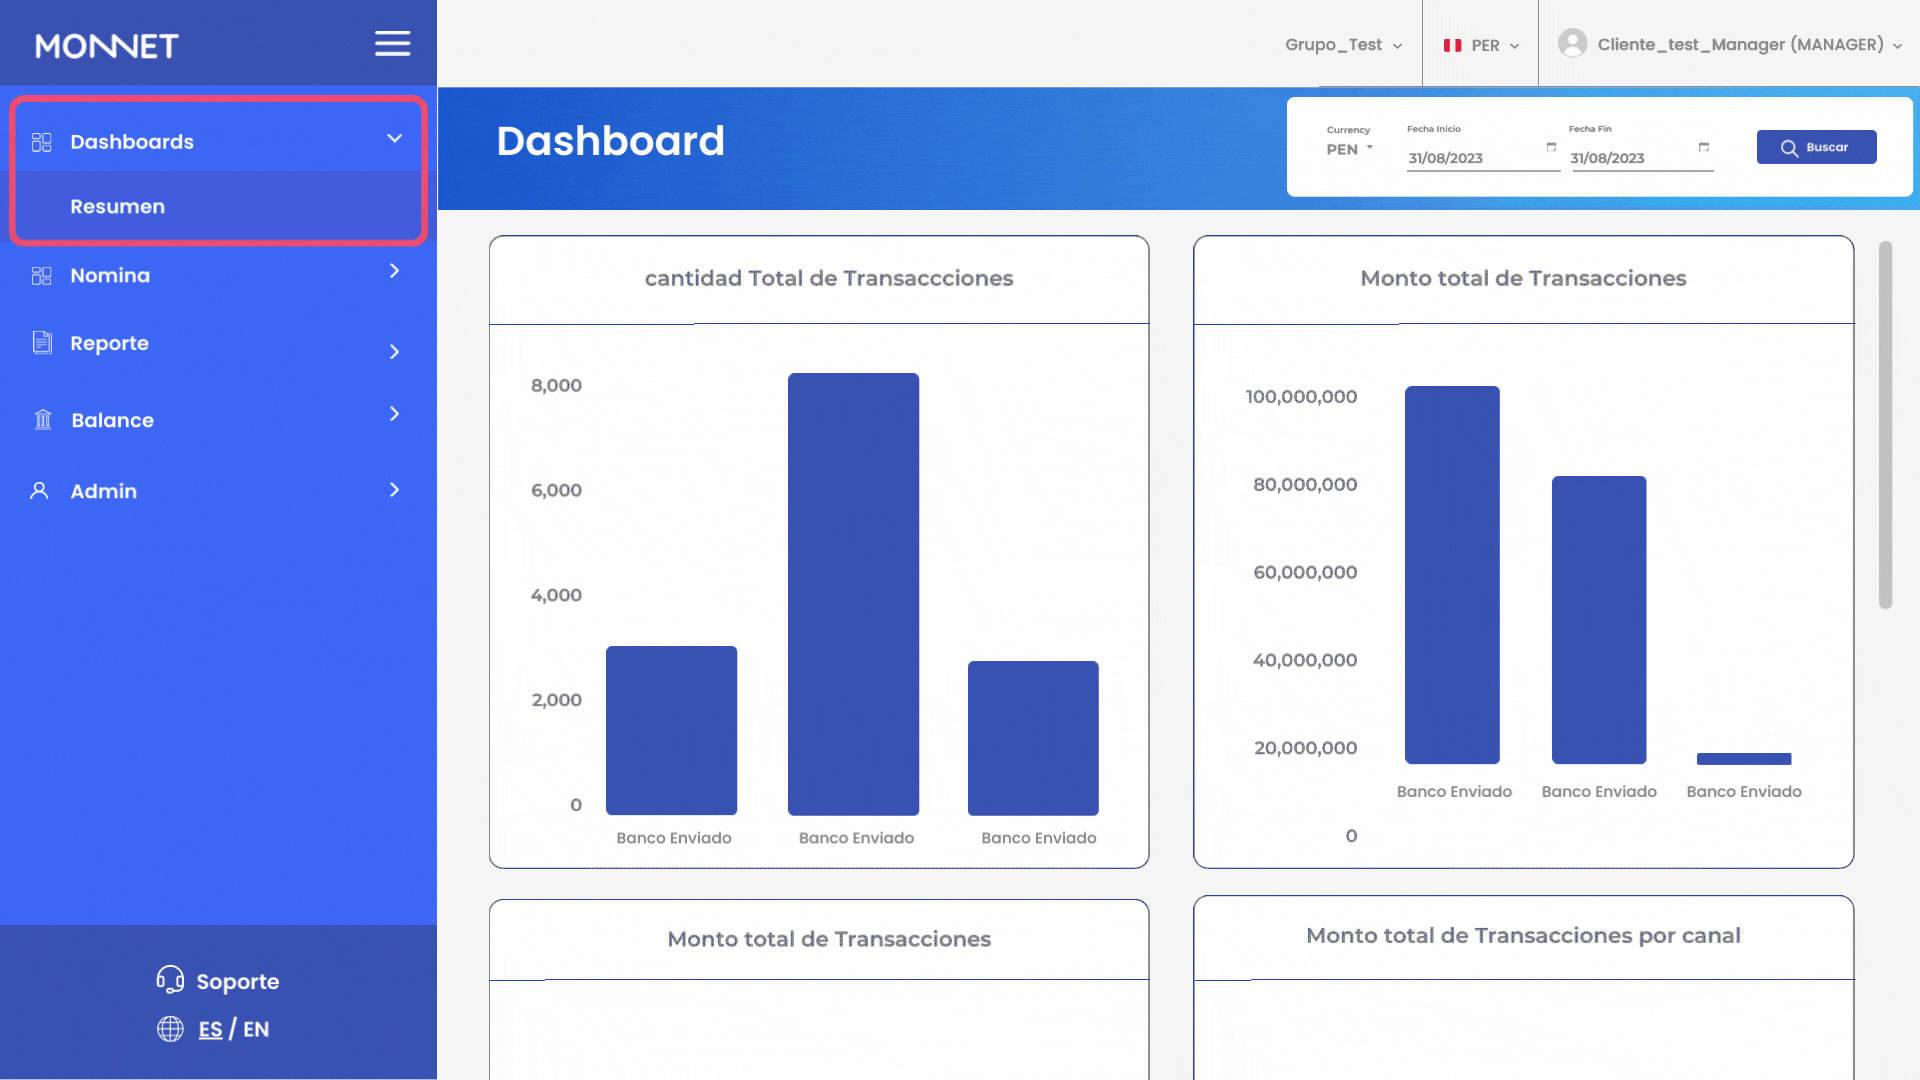Screen dimensions: 1920x1080
Task: Switch language to ES
Action: [210, 1029]
